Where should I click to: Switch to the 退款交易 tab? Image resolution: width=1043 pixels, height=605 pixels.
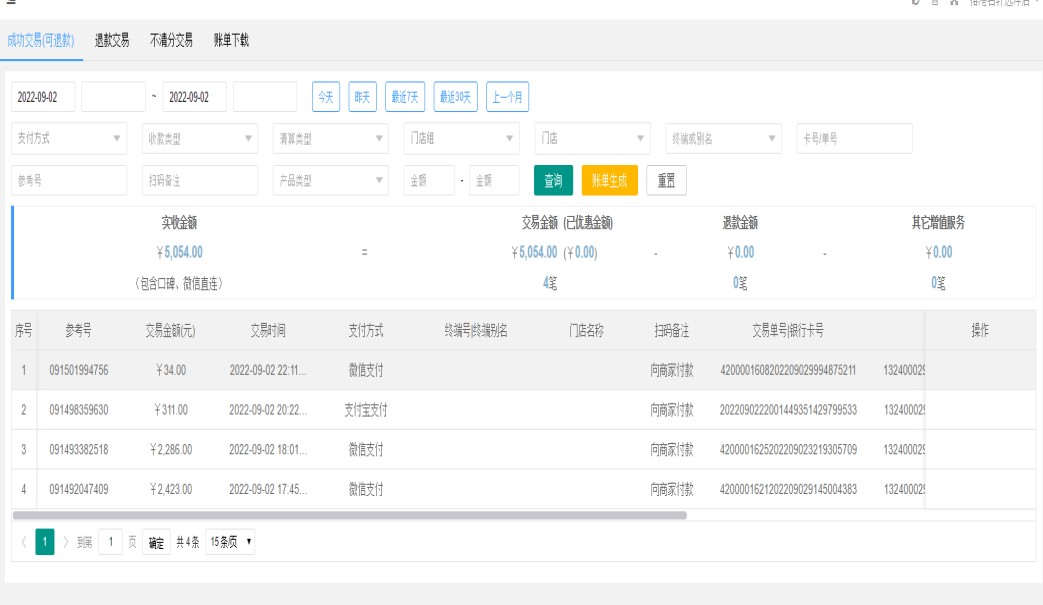[111, 40]
